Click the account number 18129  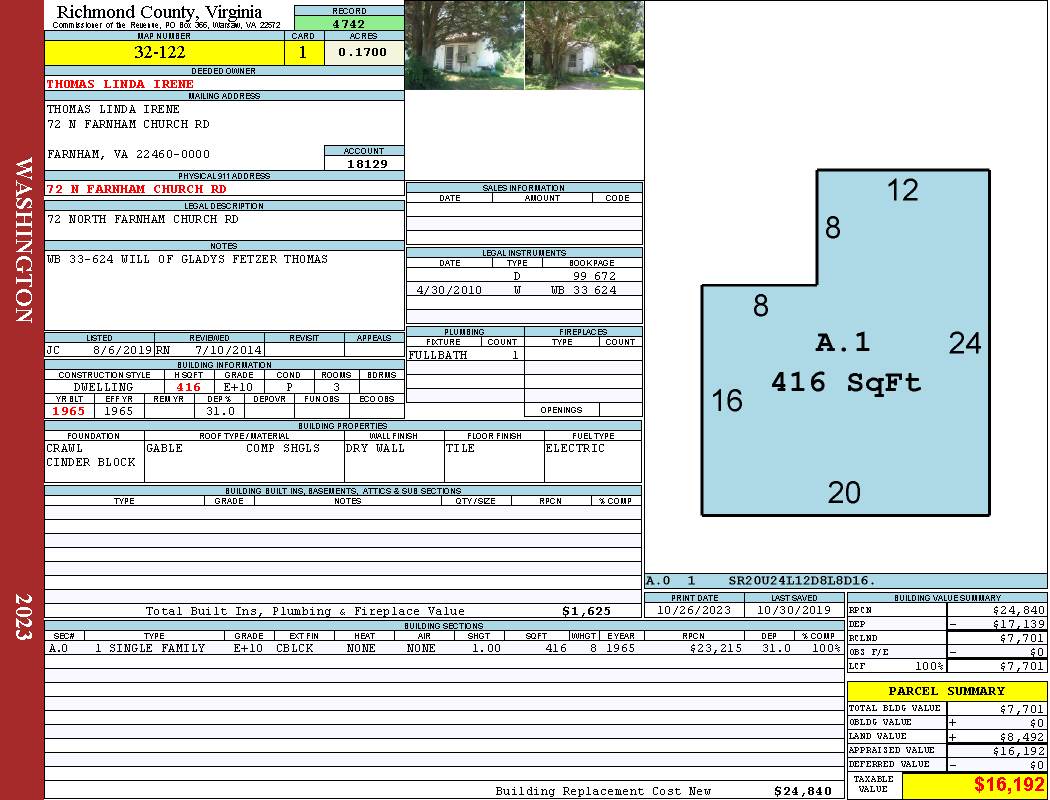coord(364,163)
